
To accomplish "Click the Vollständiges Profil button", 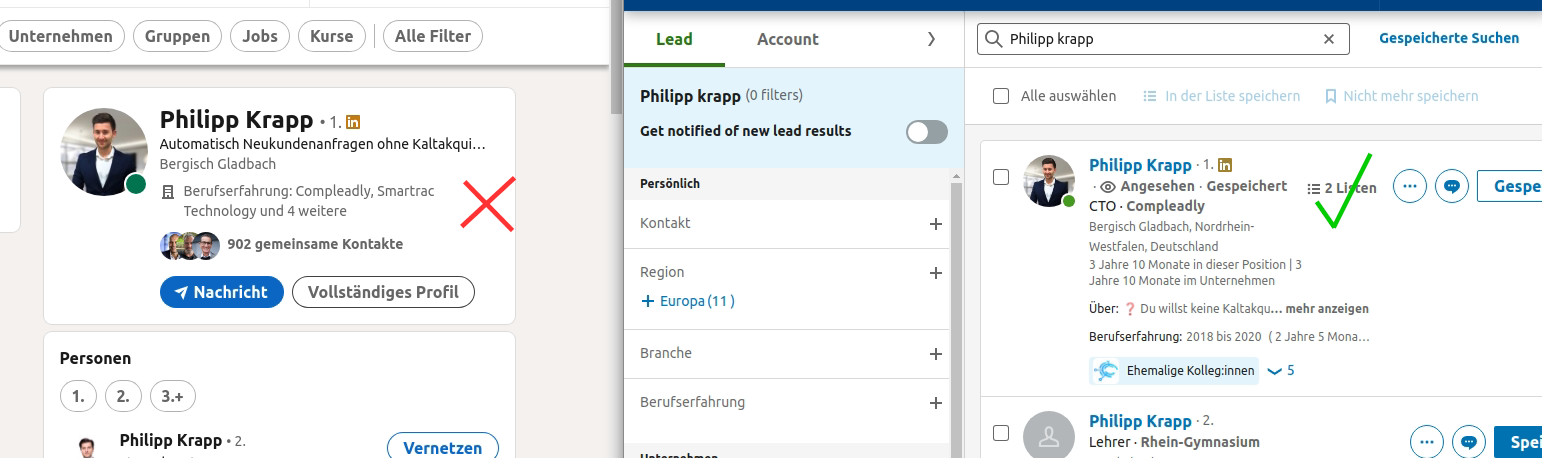I will click(383, 292).
